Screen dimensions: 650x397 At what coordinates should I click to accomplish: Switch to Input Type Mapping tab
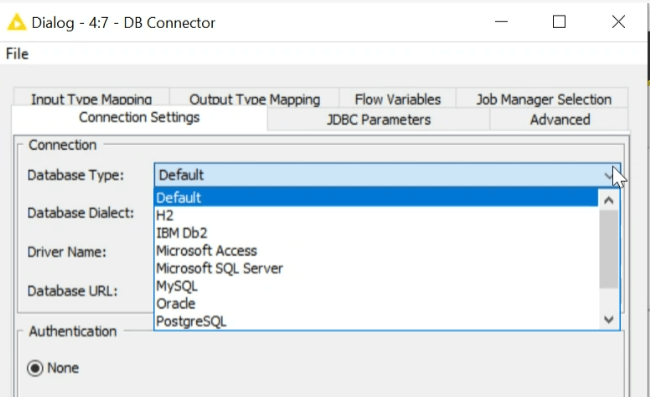[91, 97]
